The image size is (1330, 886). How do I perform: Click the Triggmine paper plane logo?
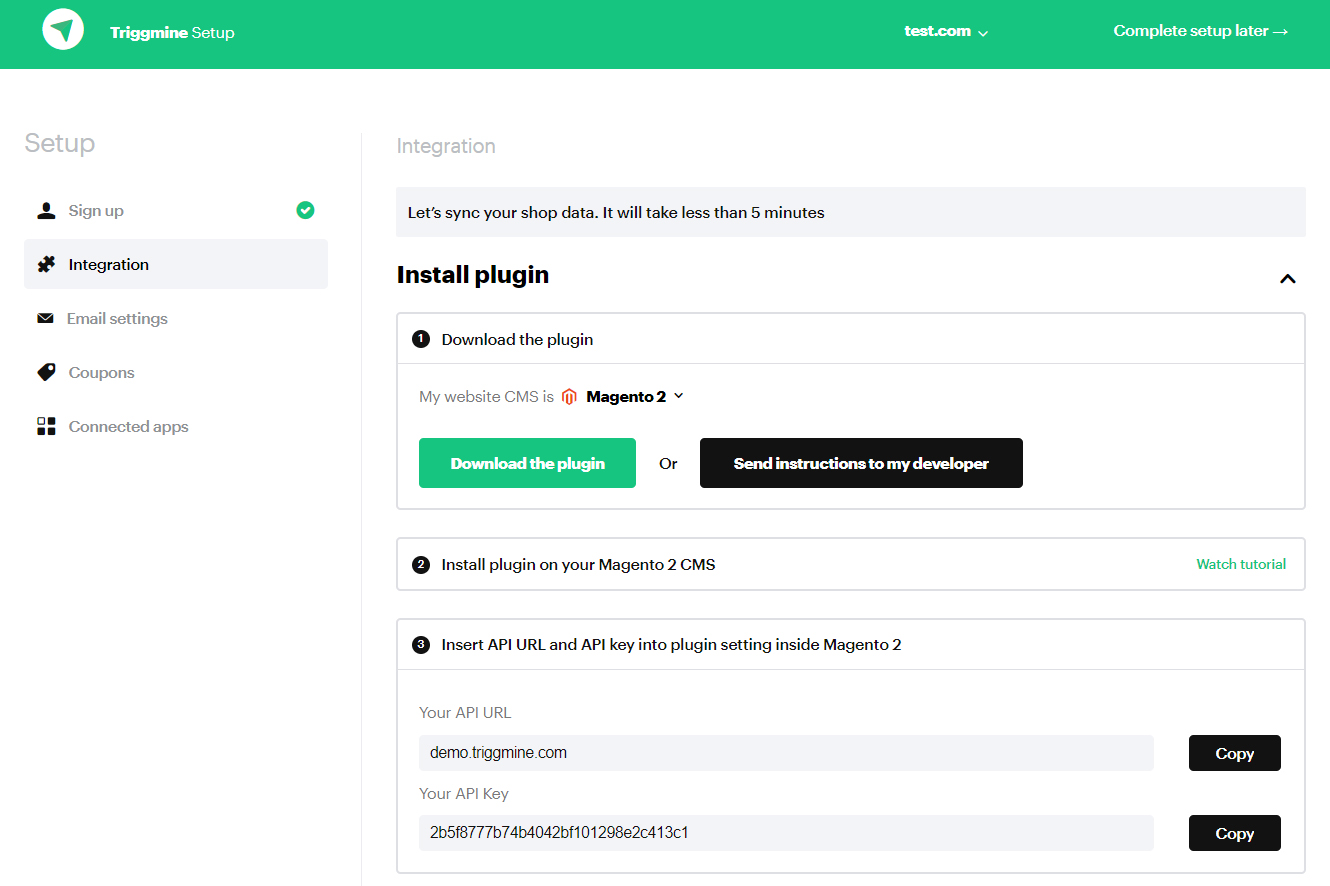click(x=63, y=30)
